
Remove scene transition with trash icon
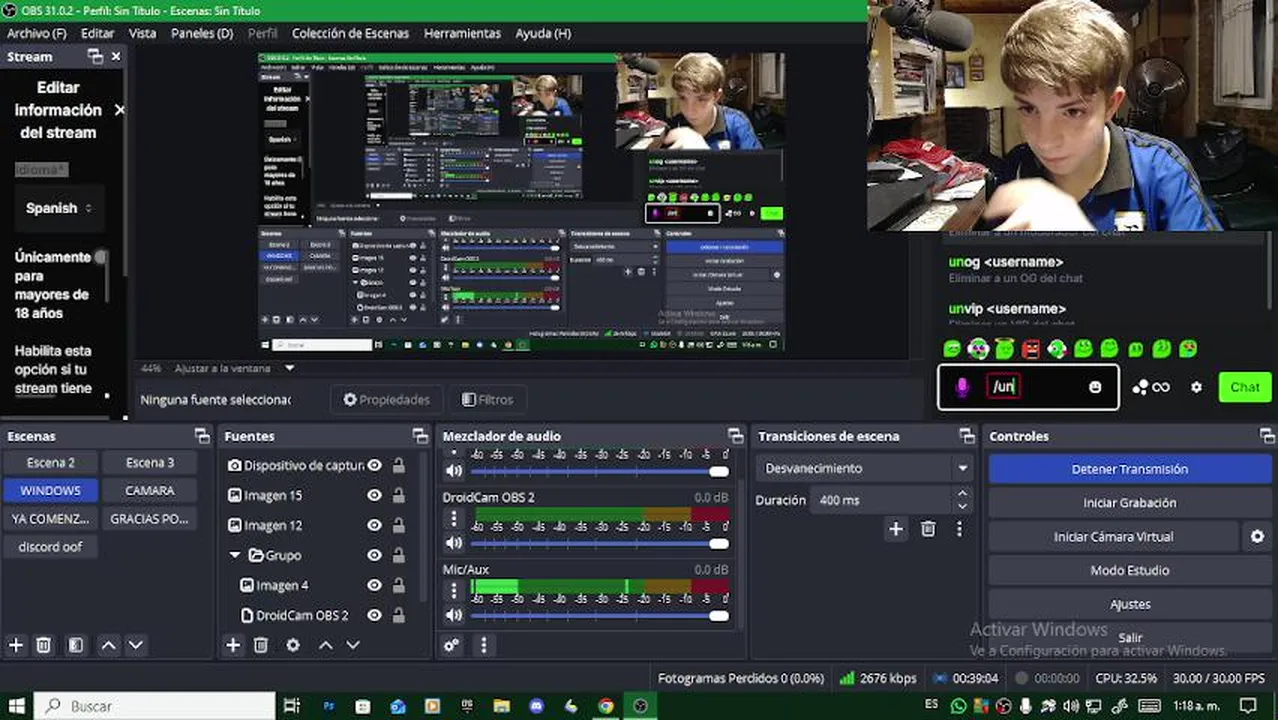[x=928, y=530]
